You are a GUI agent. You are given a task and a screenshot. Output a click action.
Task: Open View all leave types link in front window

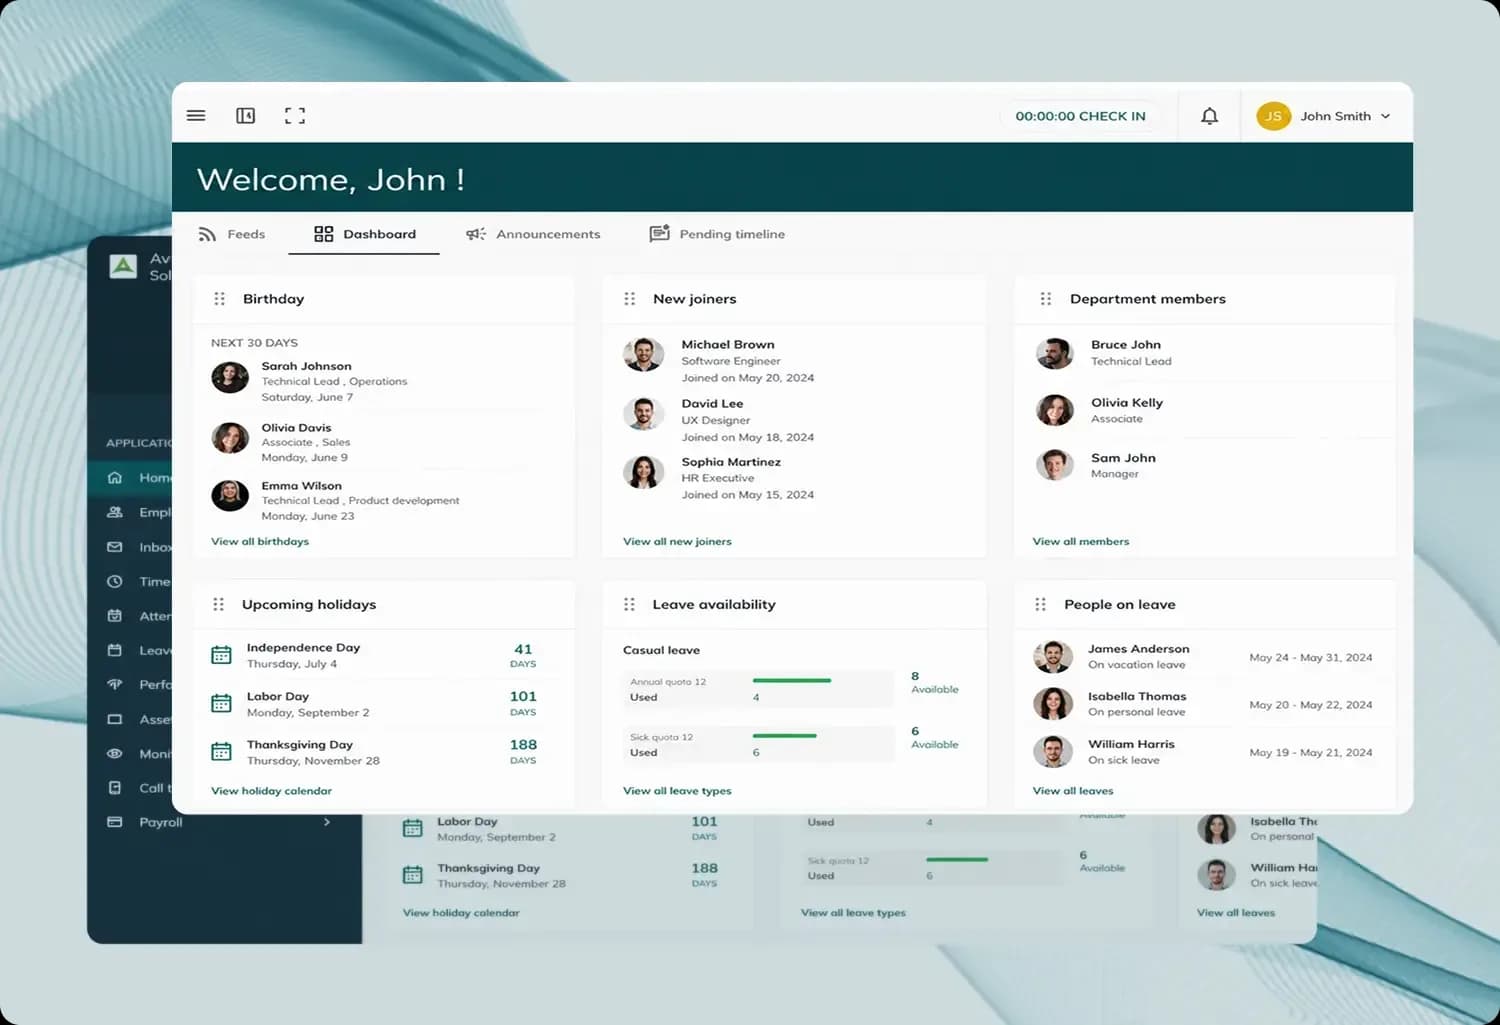tap(677, 790)
